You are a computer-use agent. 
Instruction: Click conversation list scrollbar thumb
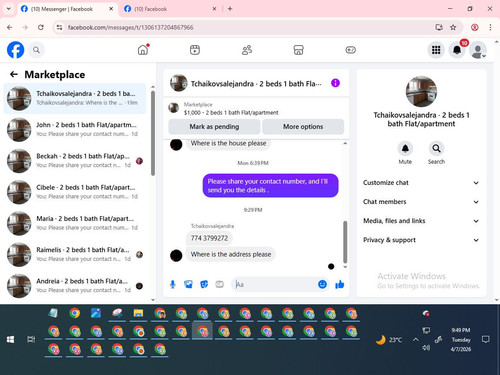click(153, 133)
